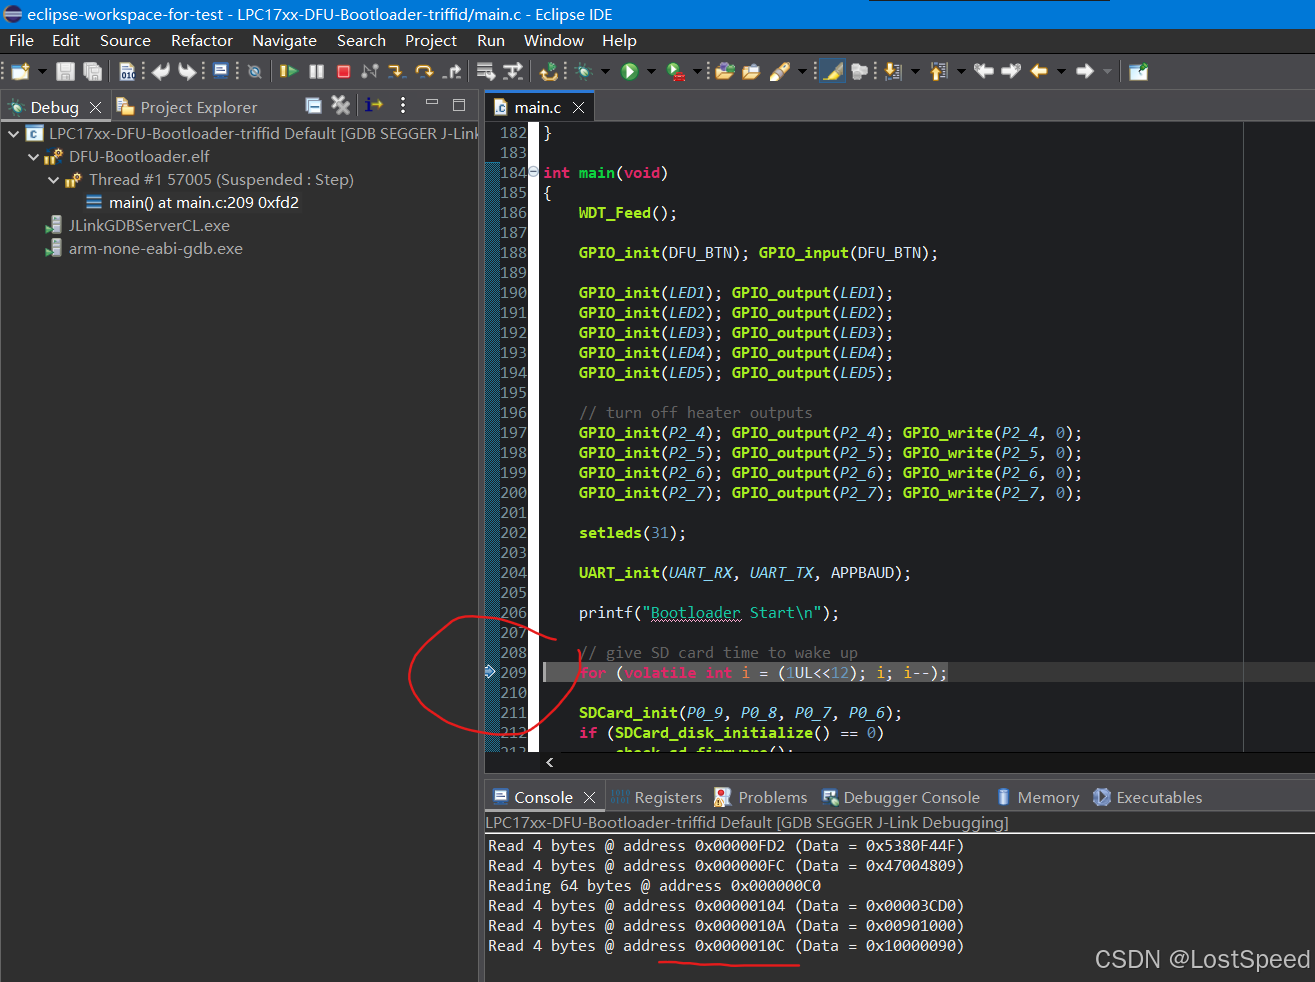Image resolution: width=1315 pixels, height=982 pixels.
Task: Go Forward with the white right arrow
Action: pos(1085,71)
